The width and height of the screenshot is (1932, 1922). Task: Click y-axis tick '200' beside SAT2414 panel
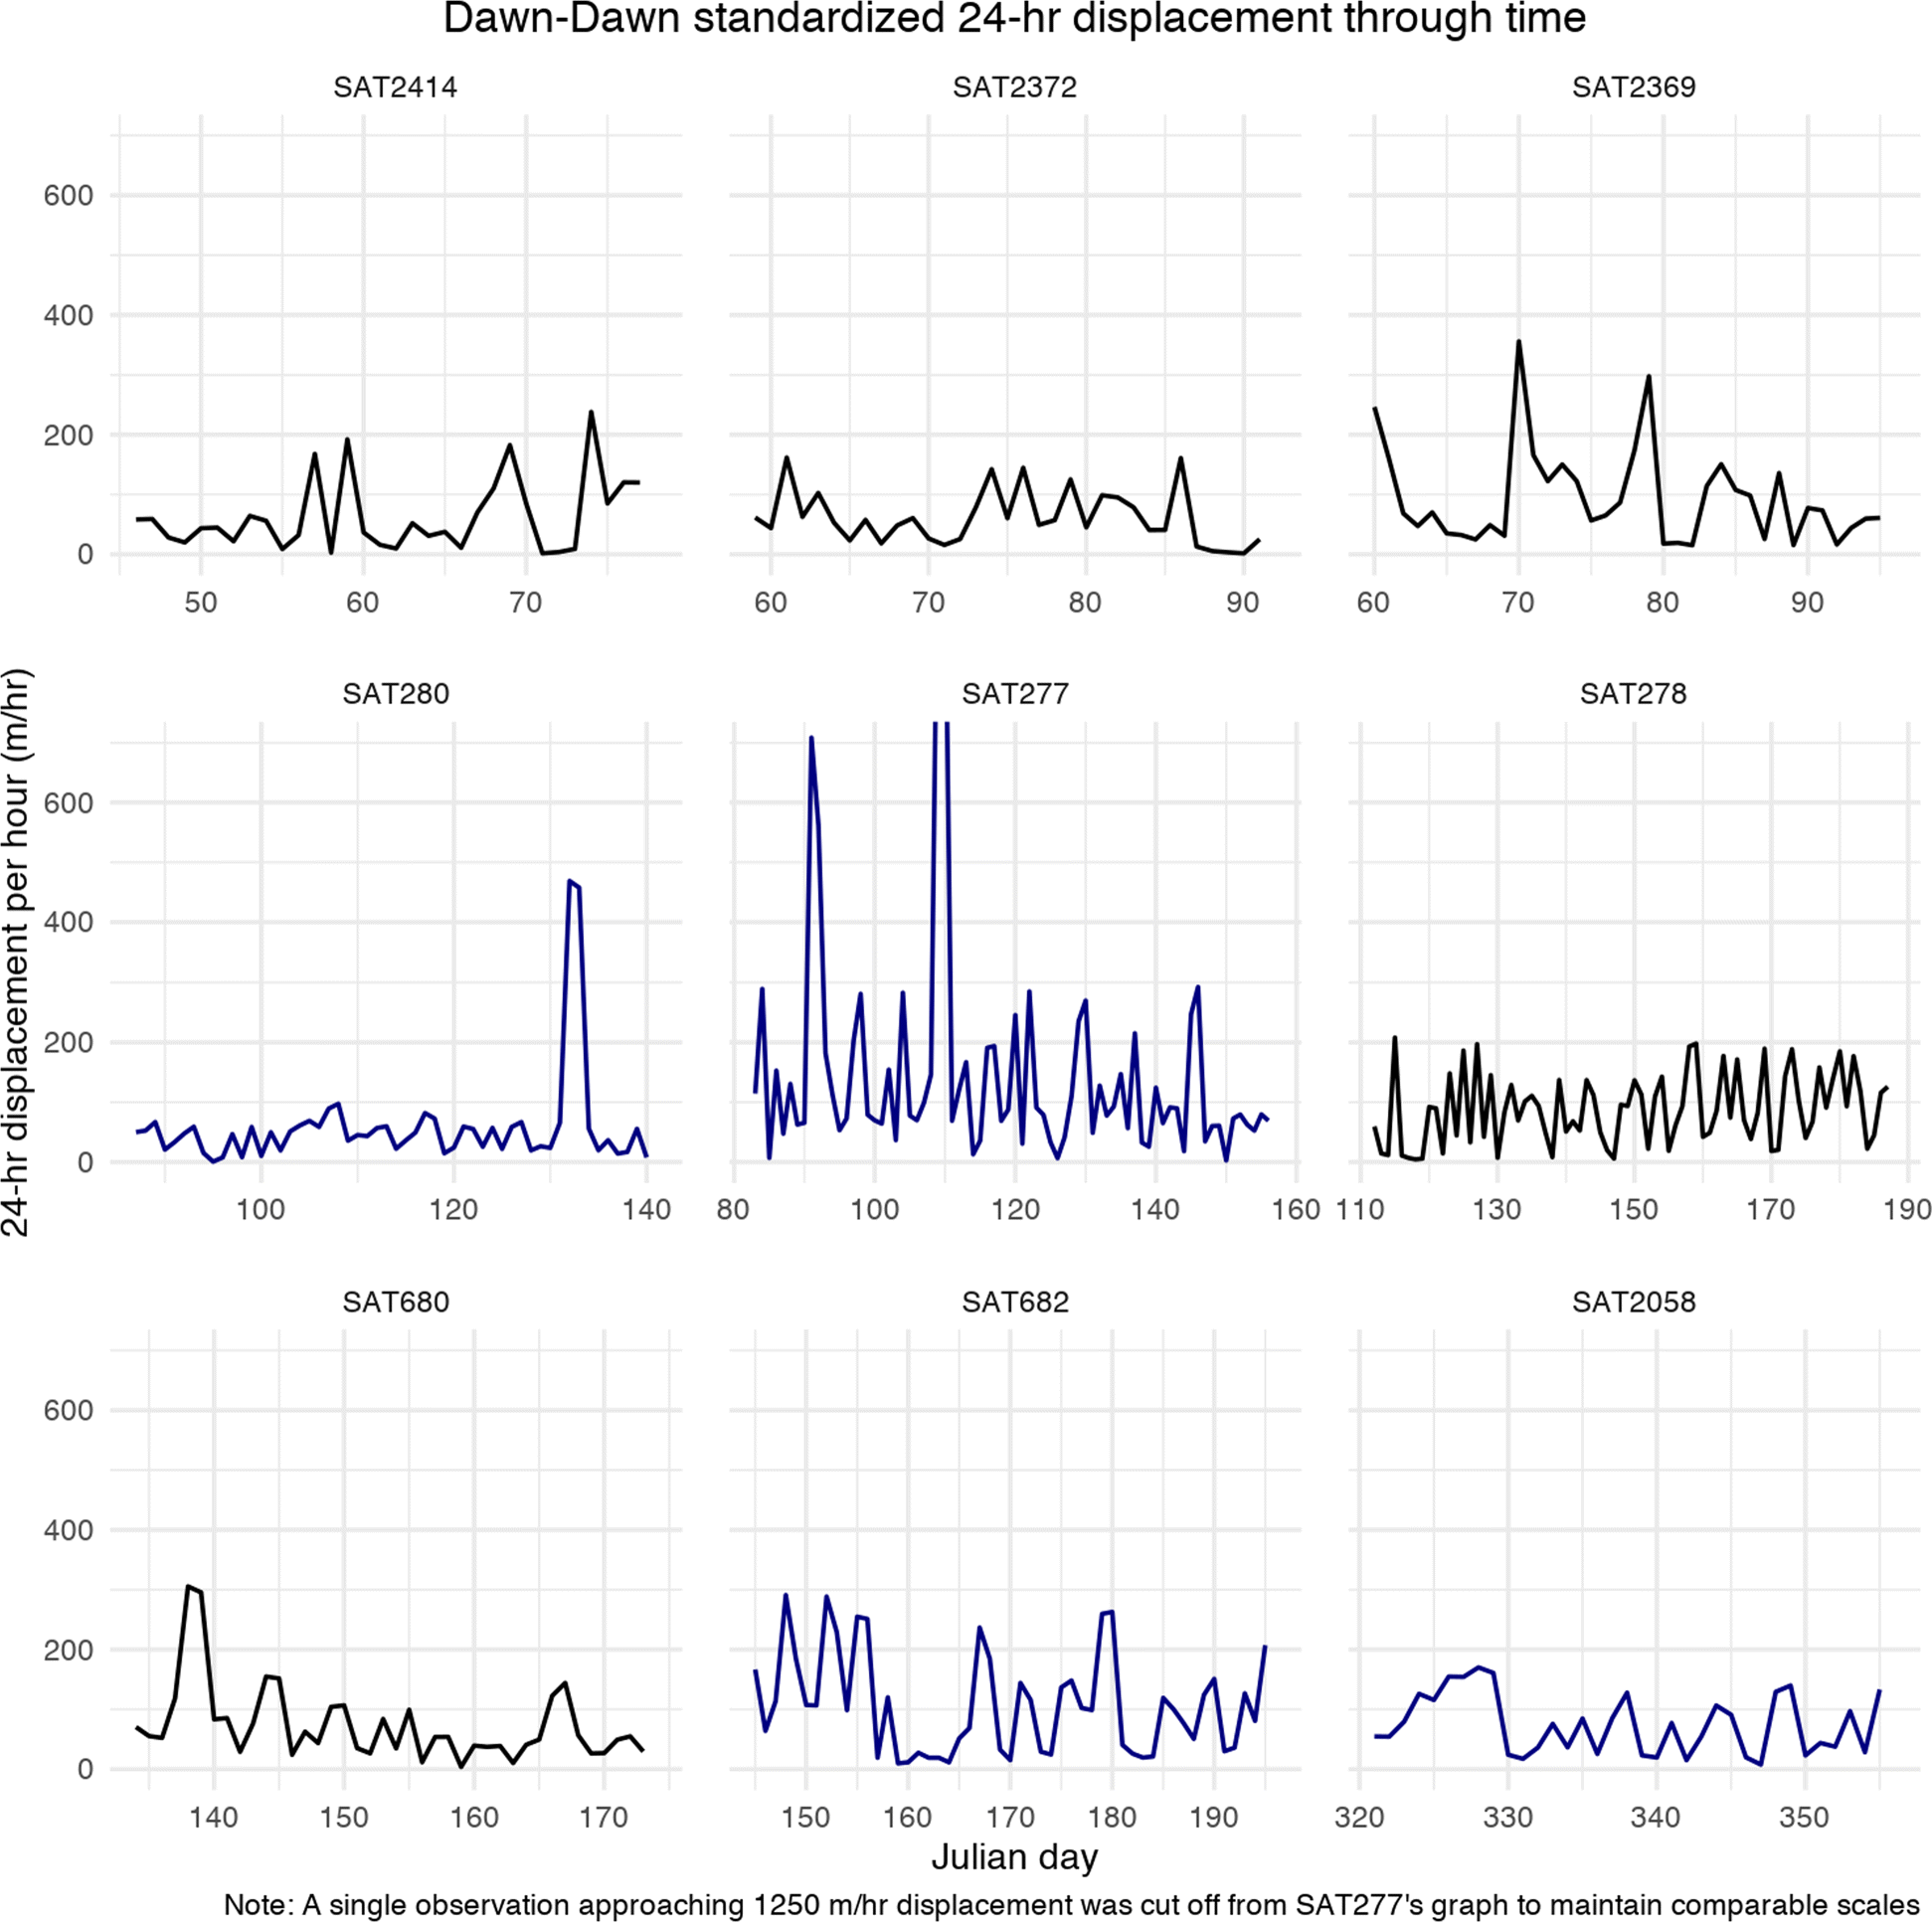point(68,436)
